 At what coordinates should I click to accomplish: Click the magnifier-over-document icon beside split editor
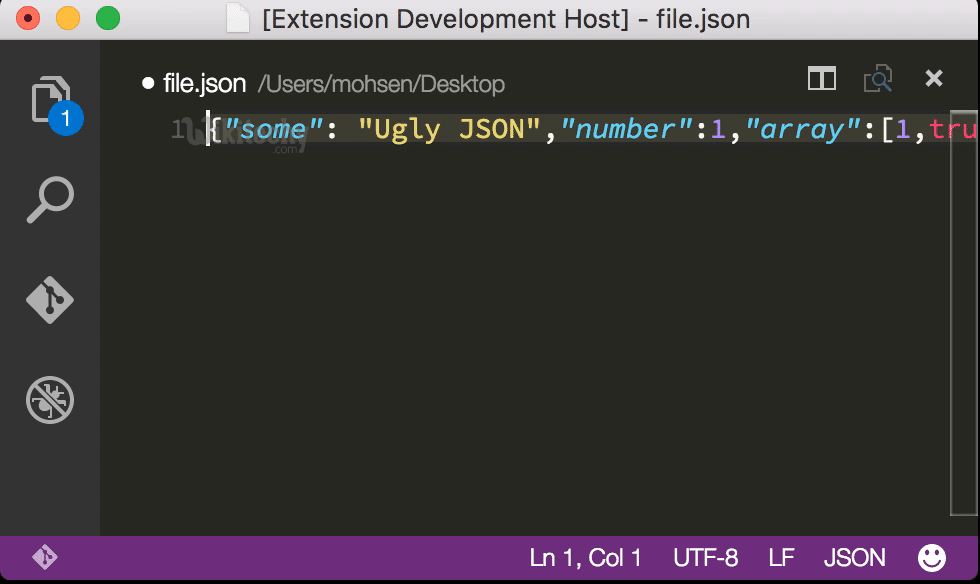point(878,79)
